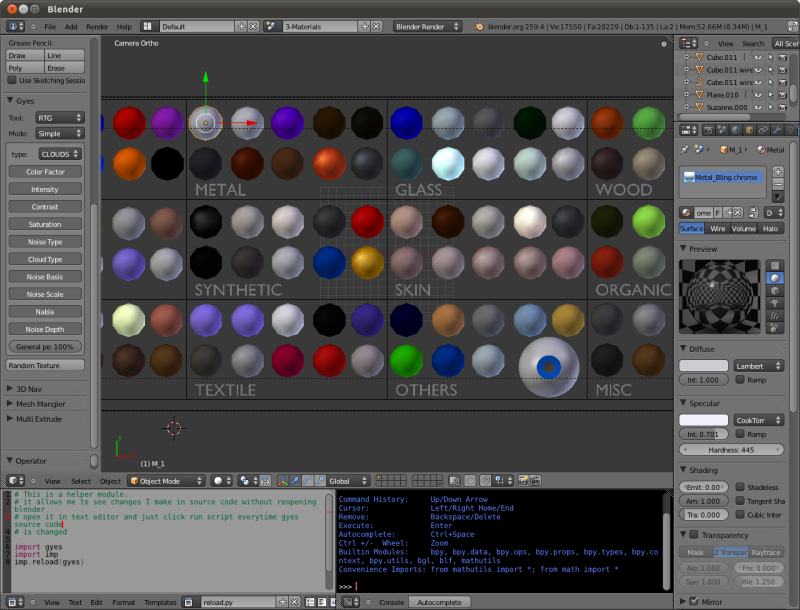Open World properties tab globe icon
Screen dimensions: 800x610
tap(736, 130)
